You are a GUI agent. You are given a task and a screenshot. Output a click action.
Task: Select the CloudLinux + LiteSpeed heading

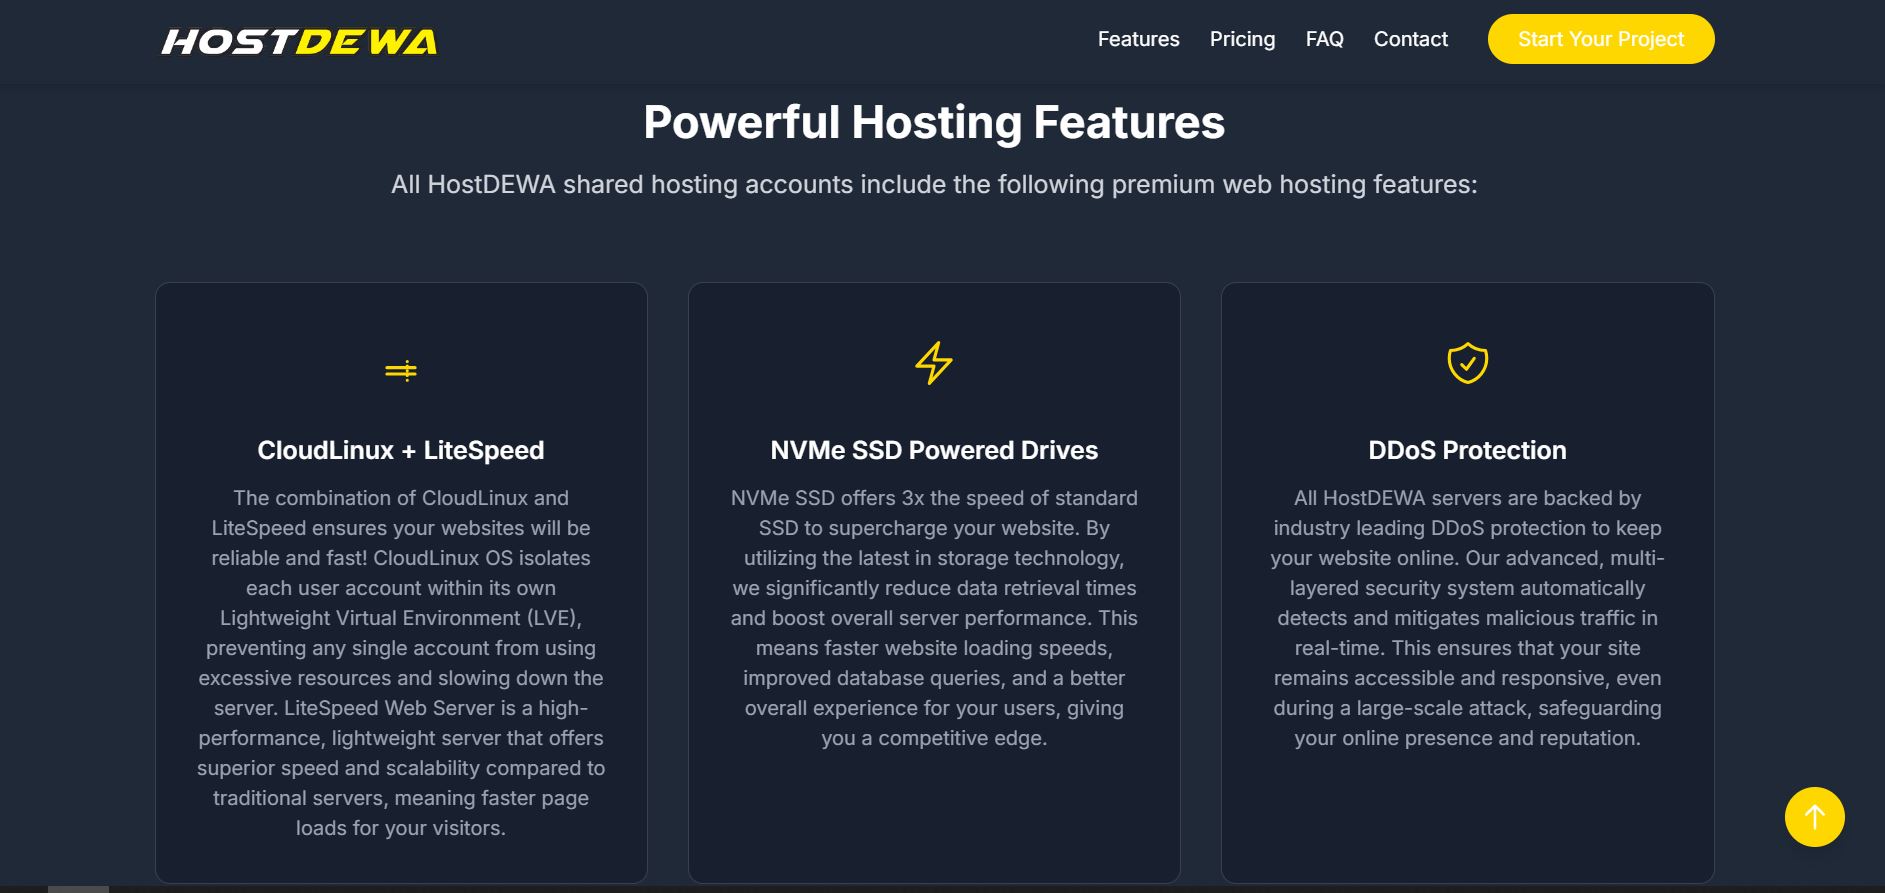401,450
